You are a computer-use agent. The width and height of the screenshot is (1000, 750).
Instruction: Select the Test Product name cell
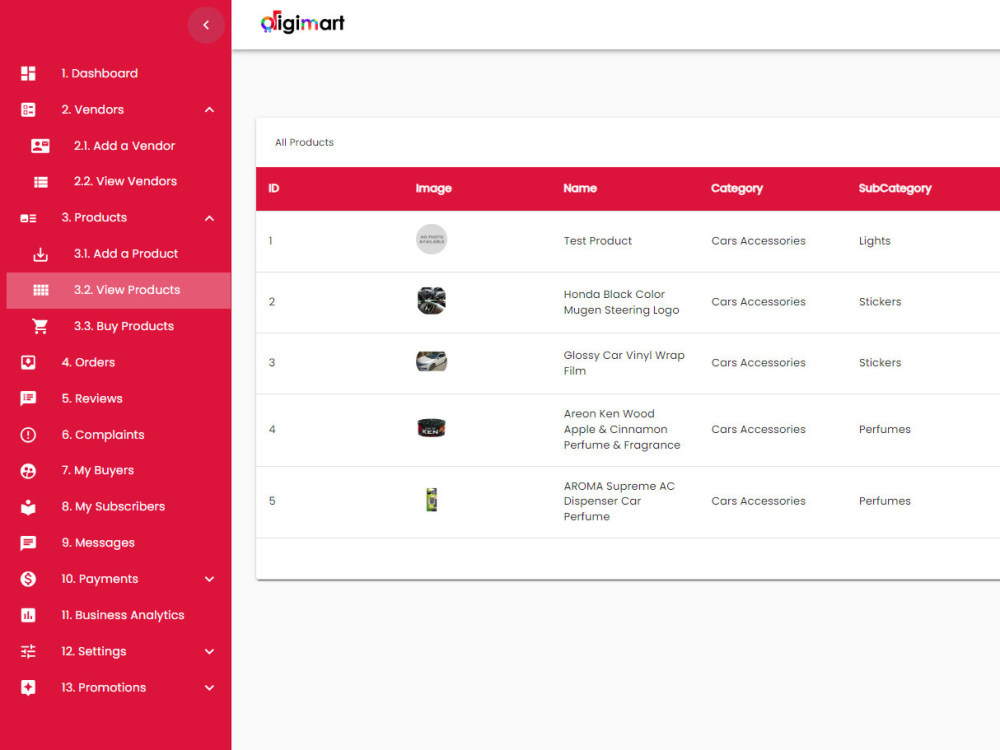tap(598, 241)
